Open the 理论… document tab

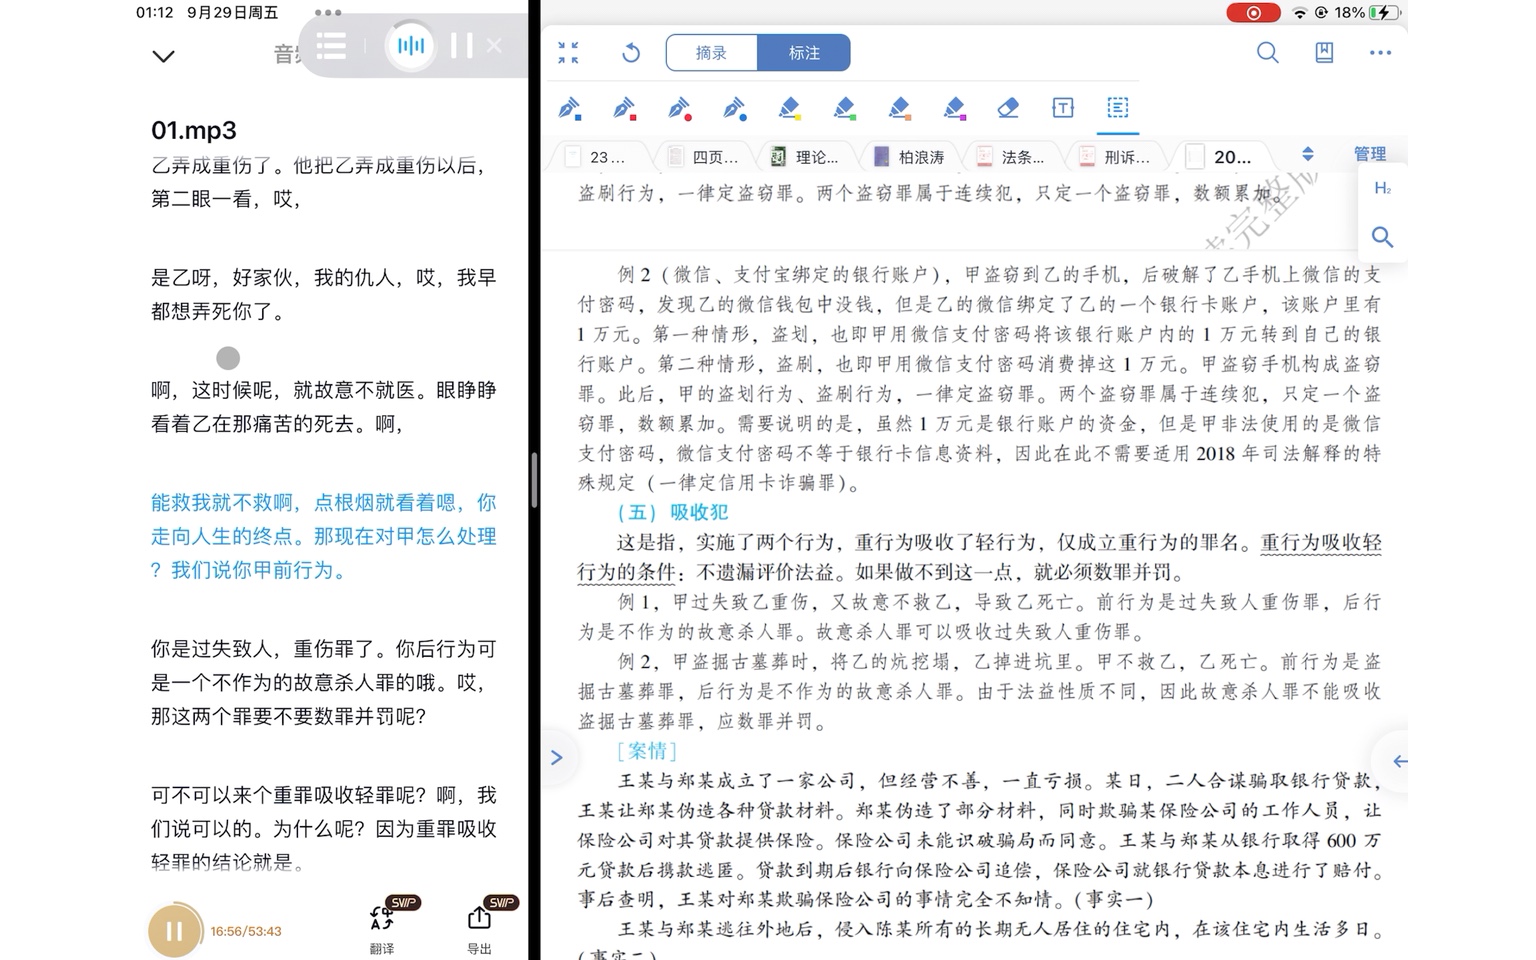[806, 157]
